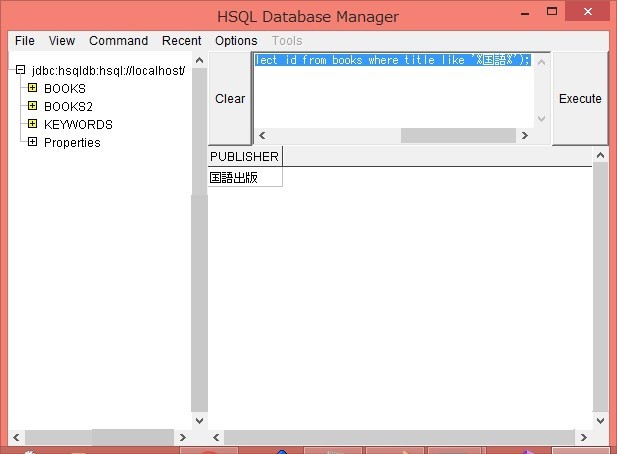
Task: Click SQL editor scroll down arrow
Action: (x=541, y=118)
